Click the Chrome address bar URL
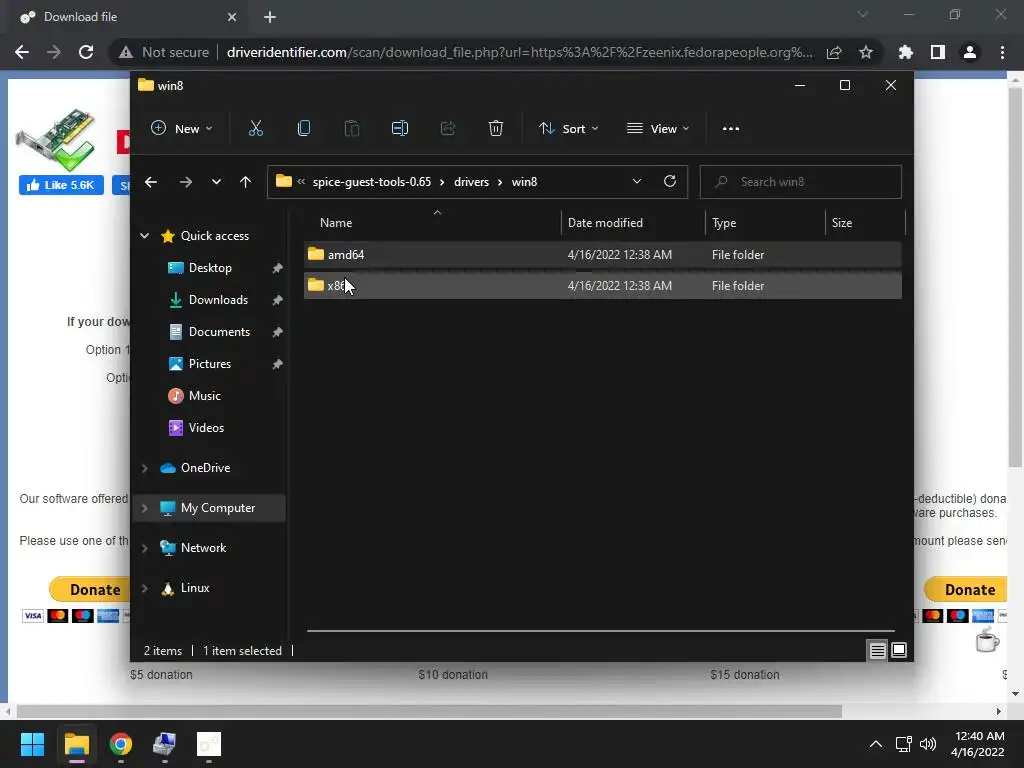The height and width of the screenshot is (768, 1024). [x=520, y=52]
